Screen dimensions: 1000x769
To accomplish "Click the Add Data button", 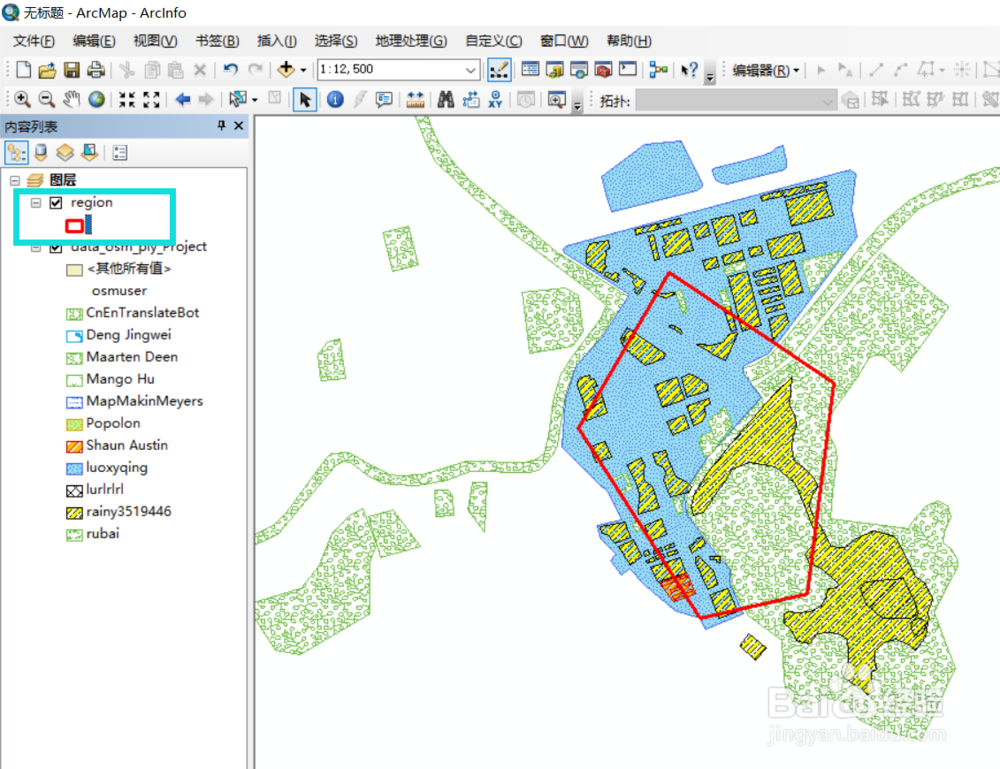I will pyautogui.click(x=286, y=70).
